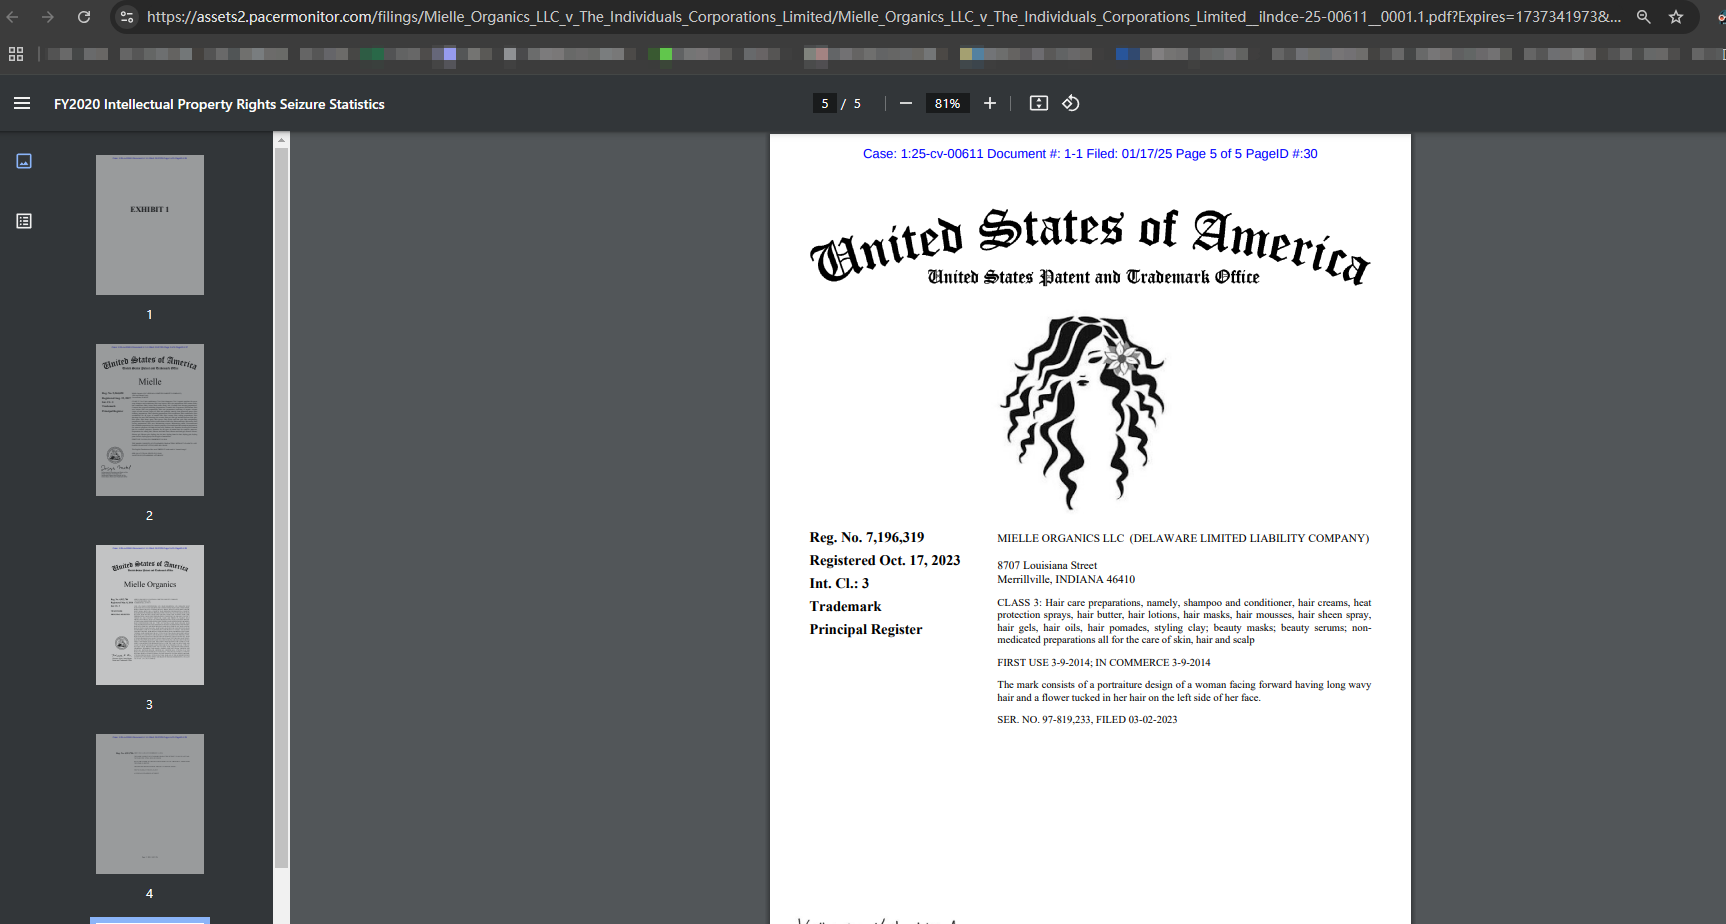Image resolution: width=1726 pixels, height=924 pixels.
Task: Open page 2 thumbnail Mielle
Action: click(x=150, y=420)
